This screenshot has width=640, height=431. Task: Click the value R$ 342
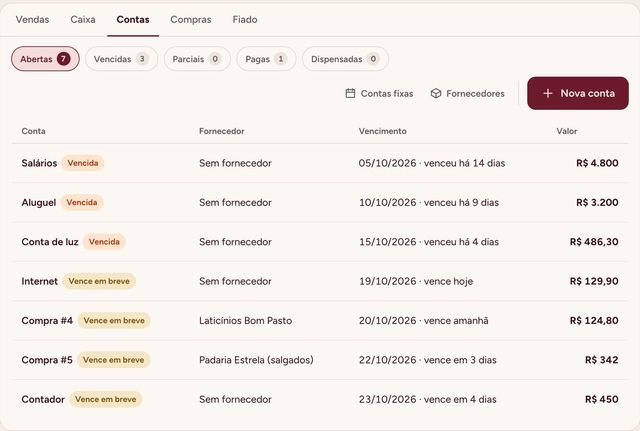[602, 360]
